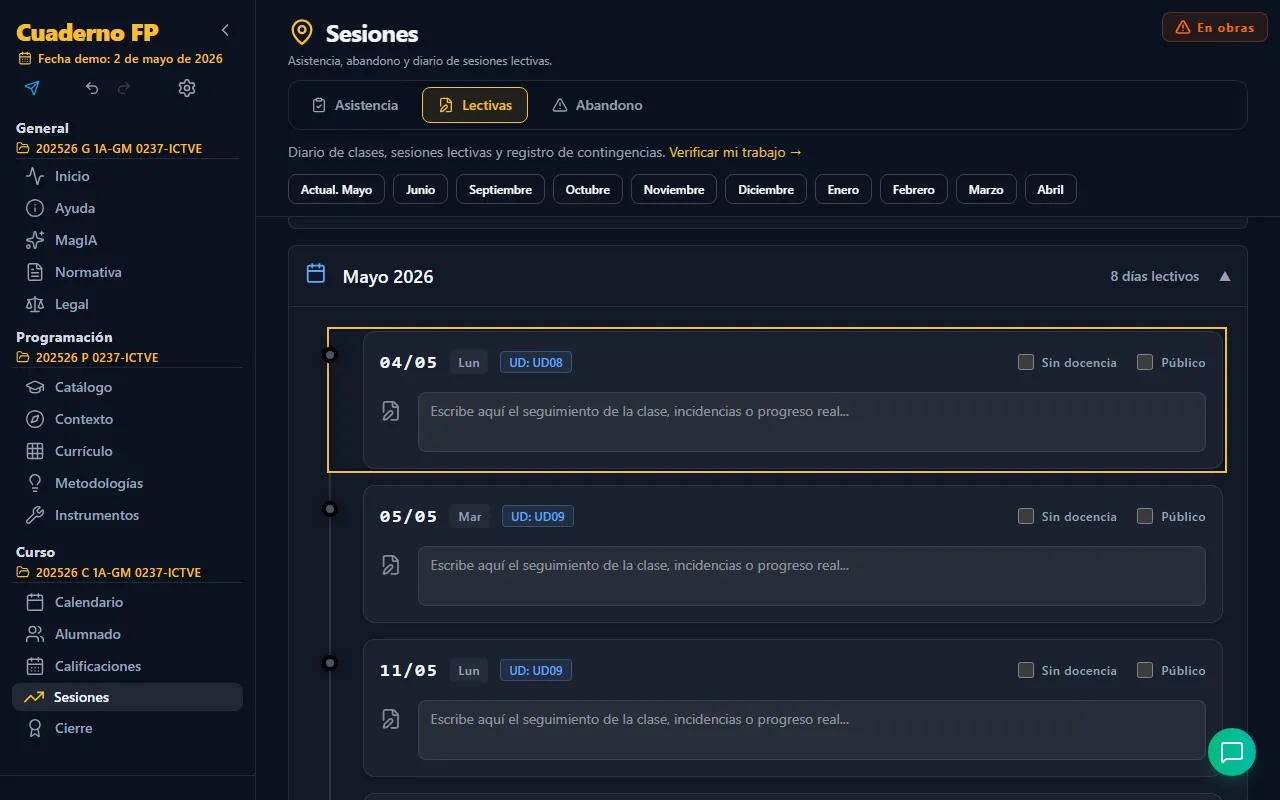Click the note icon beside 04/05 entry
Screen dimensions: 1280x800
click(x=391, y=411)
